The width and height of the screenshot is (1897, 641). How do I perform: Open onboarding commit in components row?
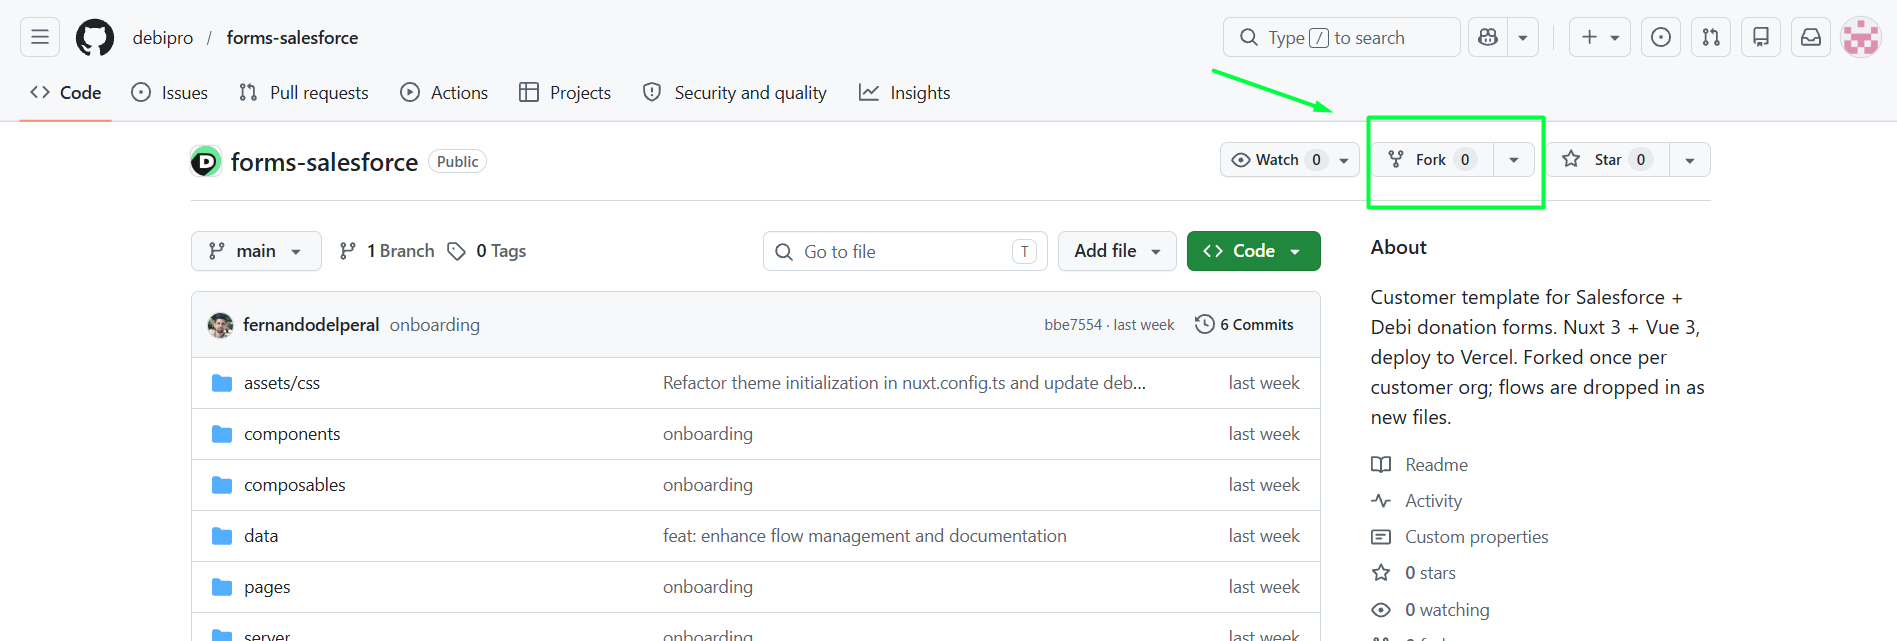pyautogui.click(x=708, y=434)
